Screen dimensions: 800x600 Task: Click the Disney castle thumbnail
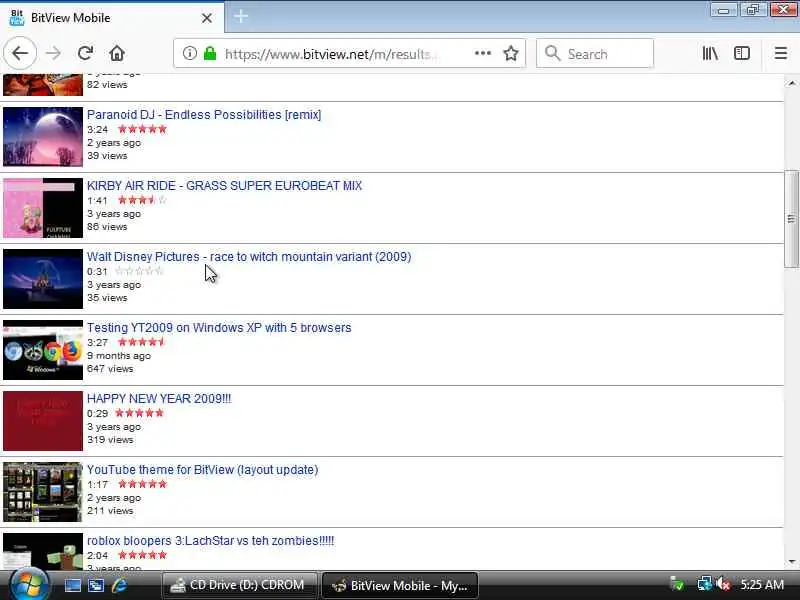tap(43, 279)
